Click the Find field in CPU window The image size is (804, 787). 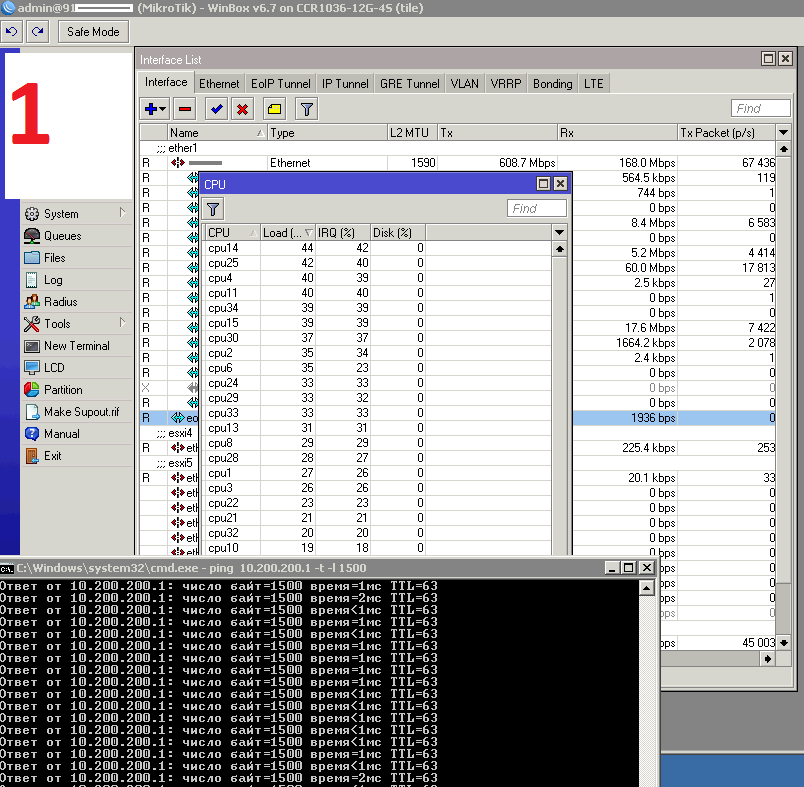(x=537, y=208)
